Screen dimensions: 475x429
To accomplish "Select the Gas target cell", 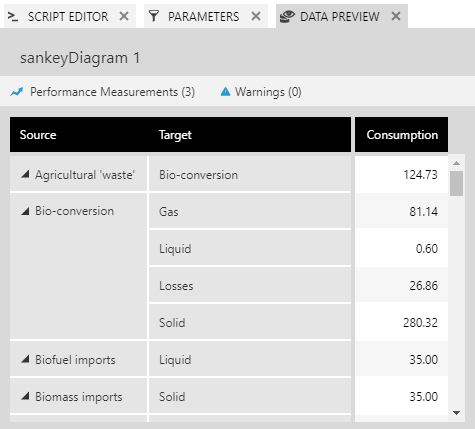I will click(x=250, y=211).
